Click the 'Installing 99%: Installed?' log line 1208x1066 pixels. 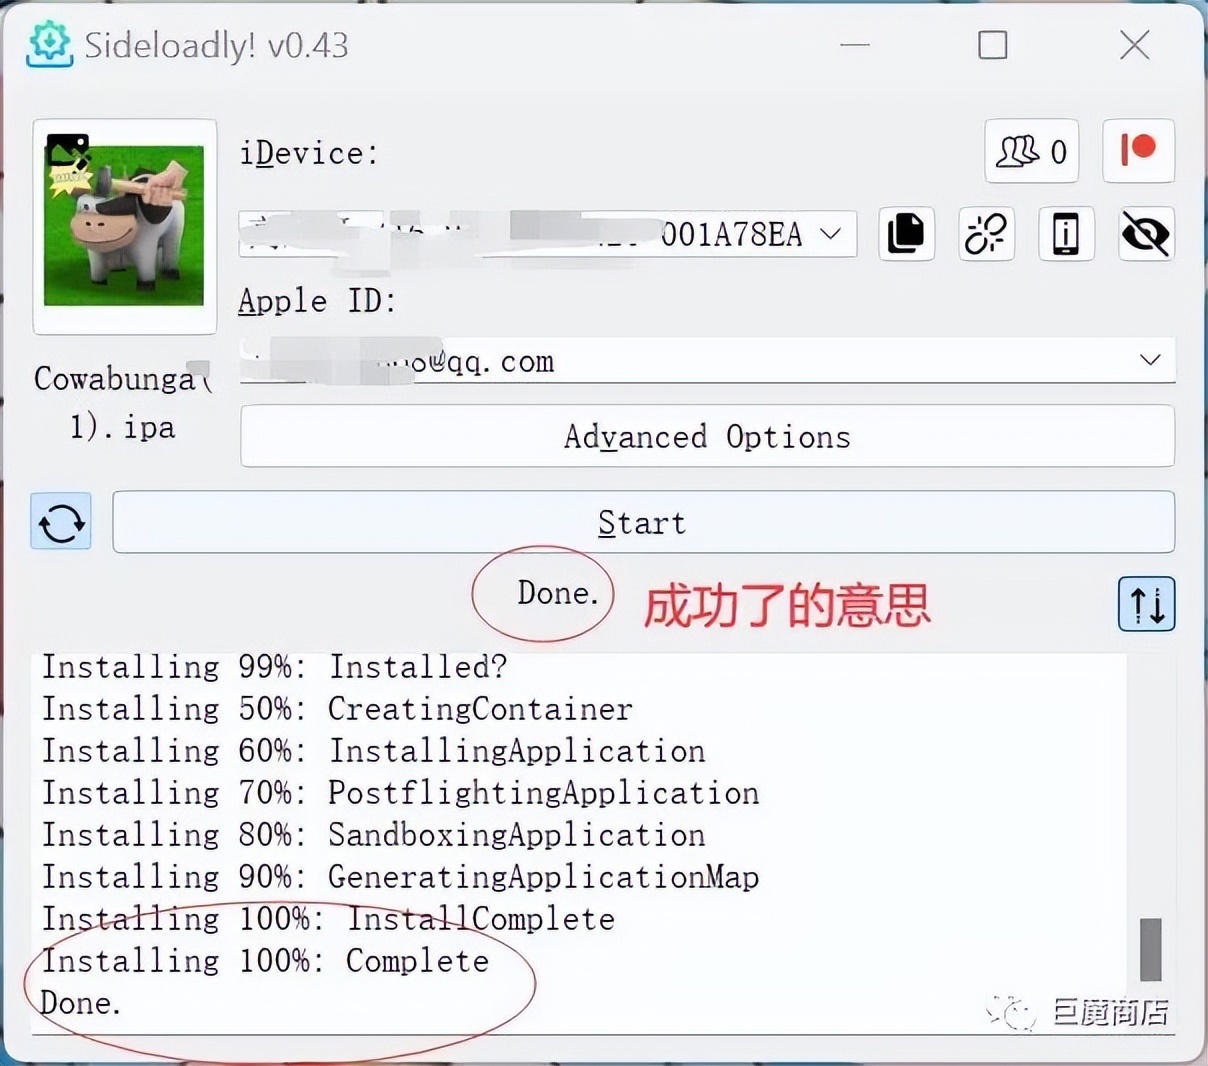[x=274, y=667]
